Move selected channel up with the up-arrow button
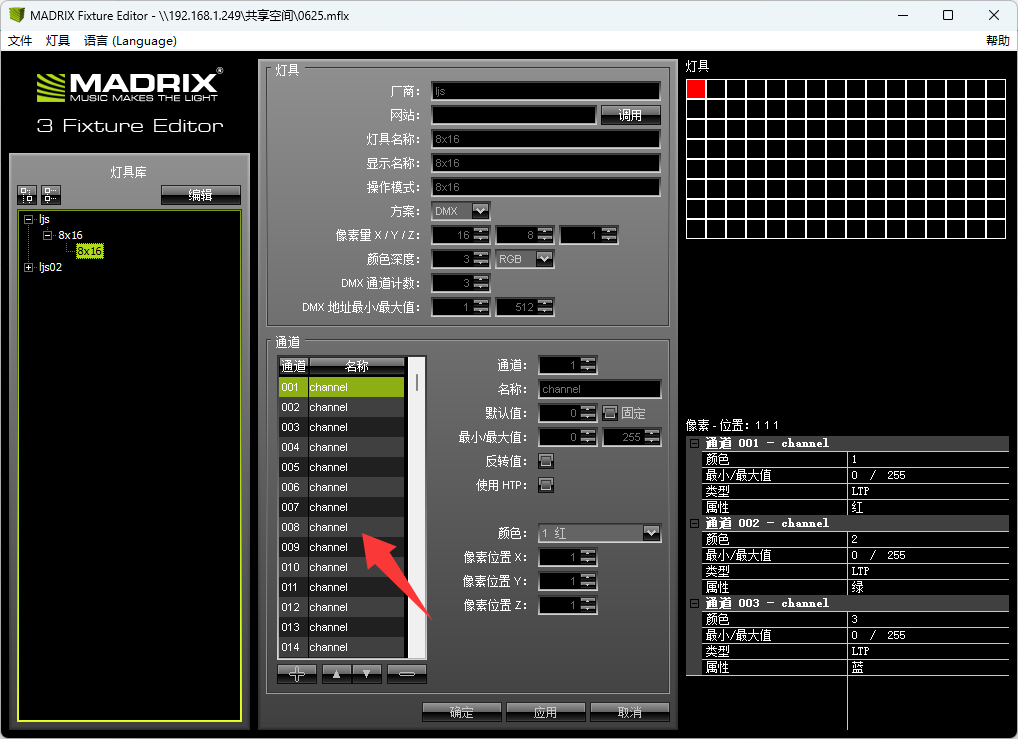The image size is (1018, 739). (x=336, y=674)
